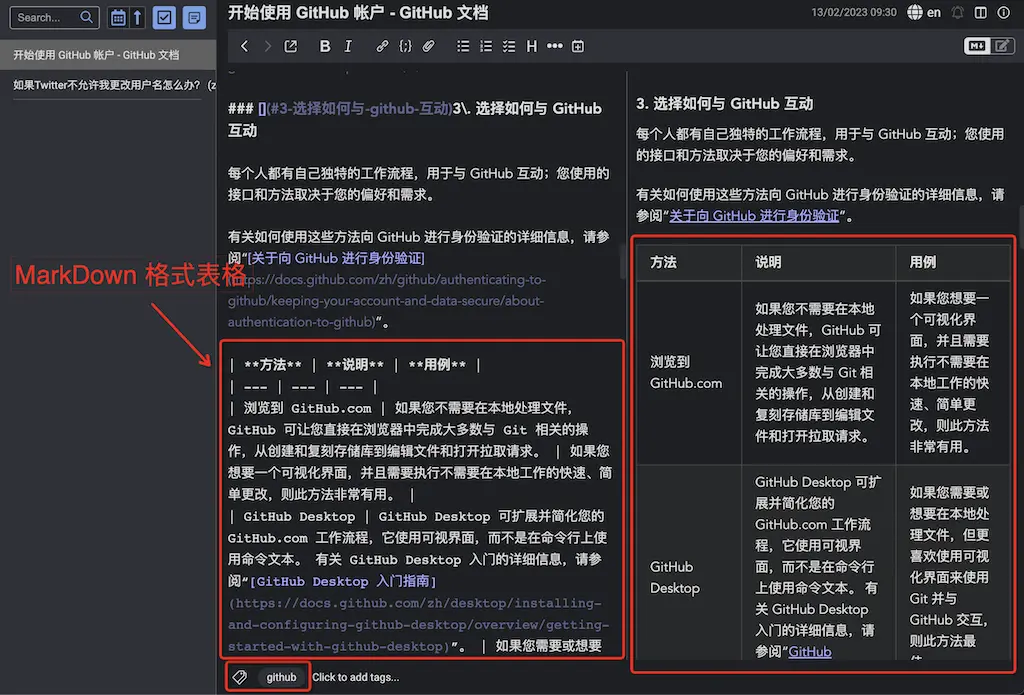1024x695 pixels.
Task: Open note properties info icon
Action: pos(1004,12)
